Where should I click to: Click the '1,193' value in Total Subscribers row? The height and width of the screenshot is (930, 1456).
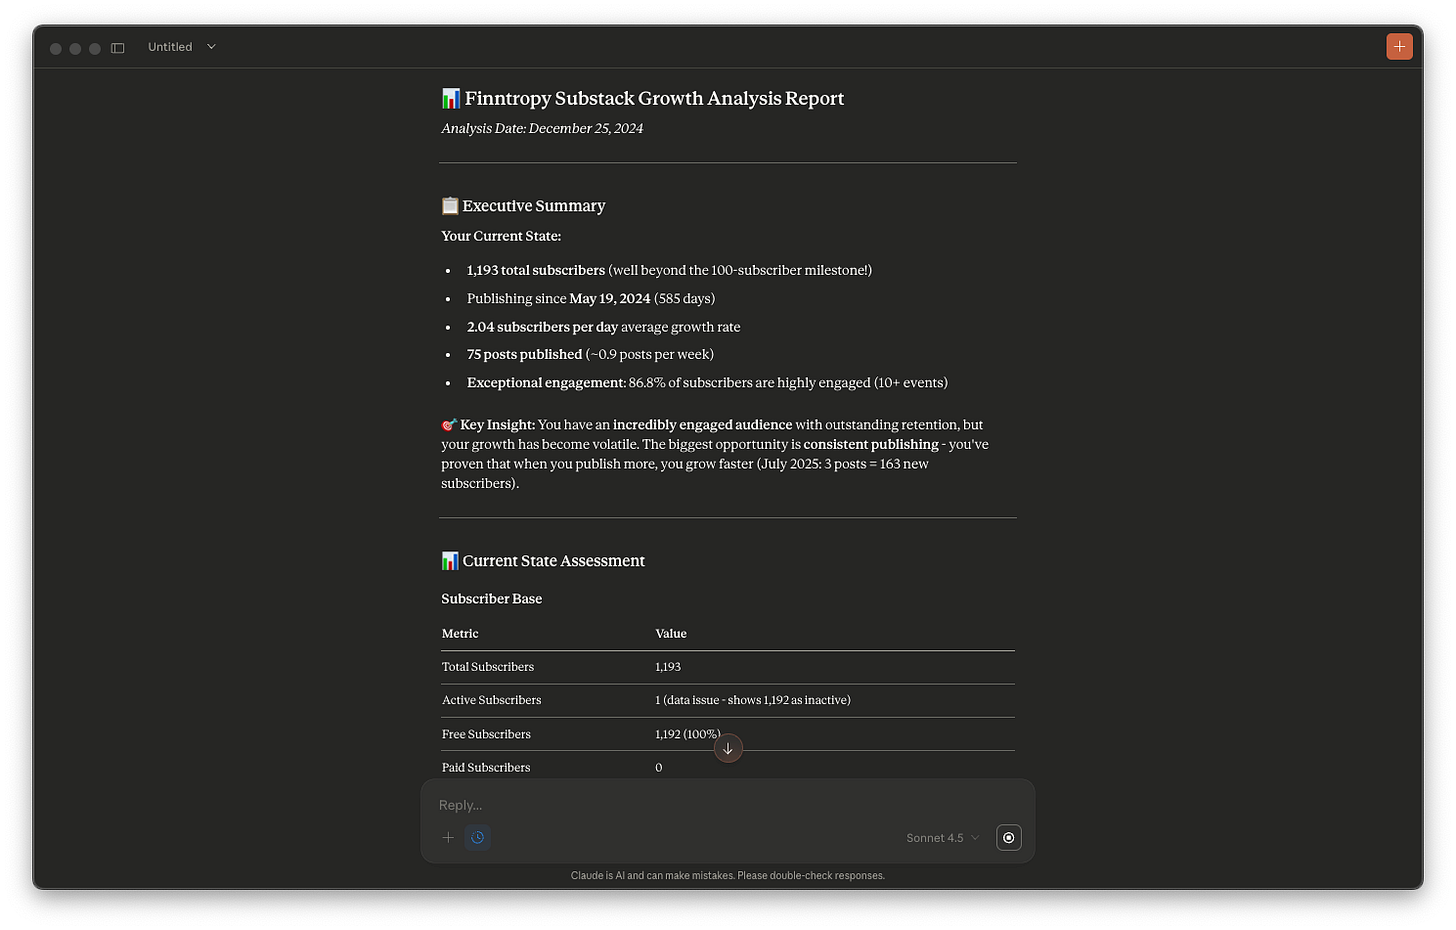pos(668,667)
